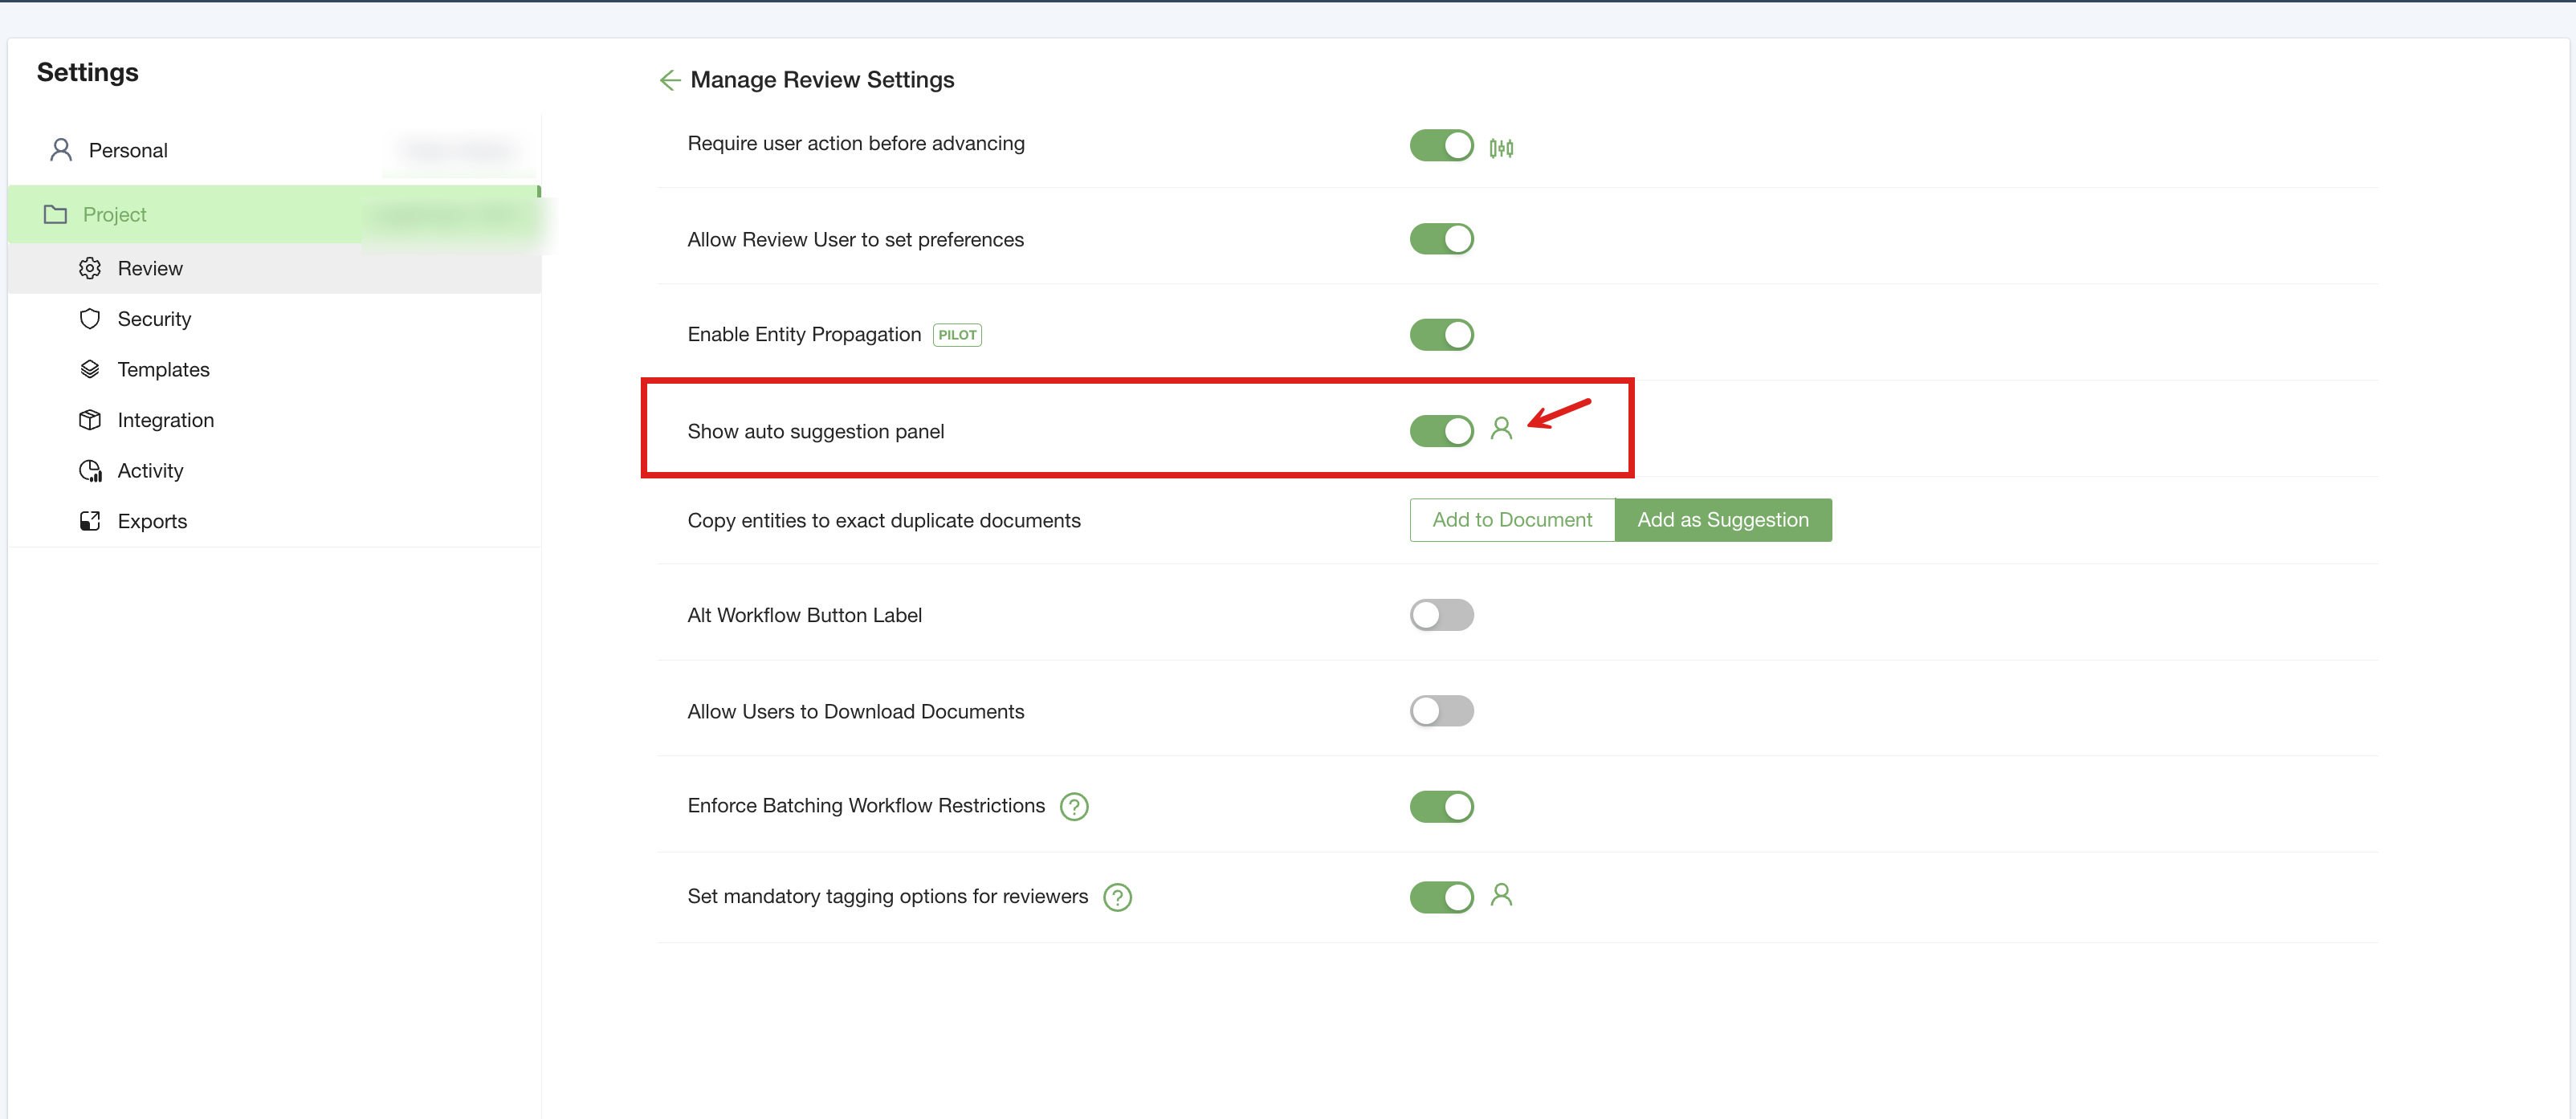
Task: Select Add as Suggestion button
Action: (1722, 520)
